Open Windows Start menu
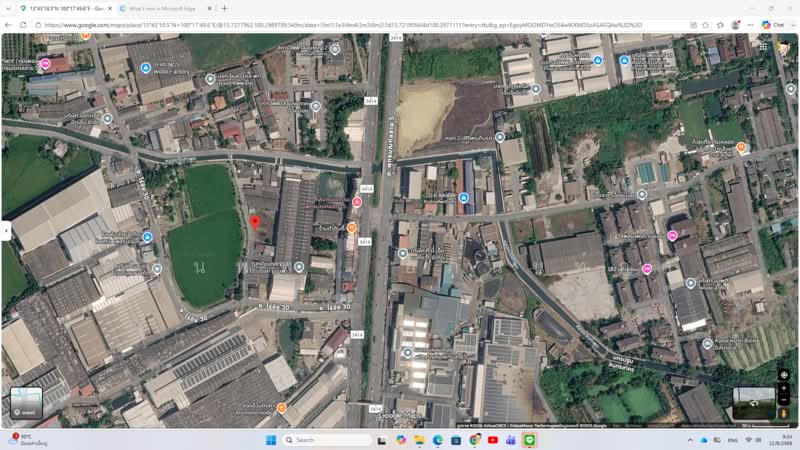Viewport: 800px width, 450px height. (x=271, y=440)
